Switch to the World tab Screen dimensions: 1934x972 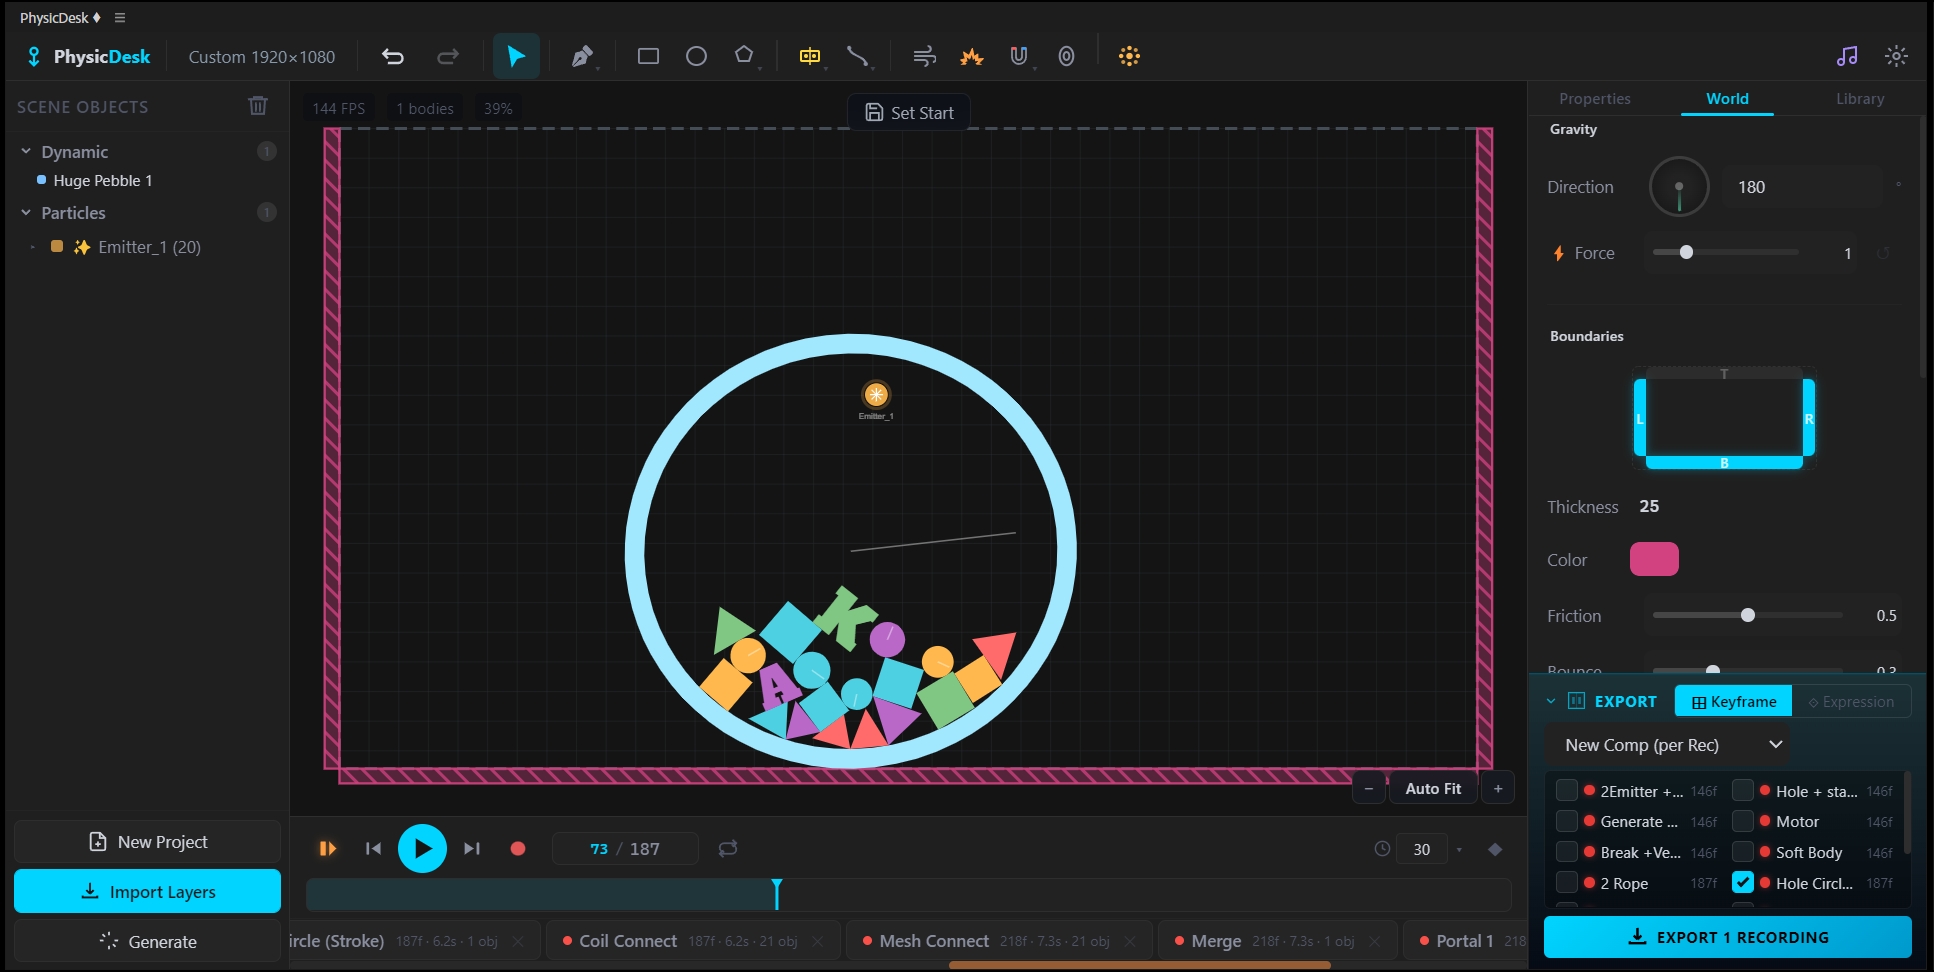[x=1727, y=98]
